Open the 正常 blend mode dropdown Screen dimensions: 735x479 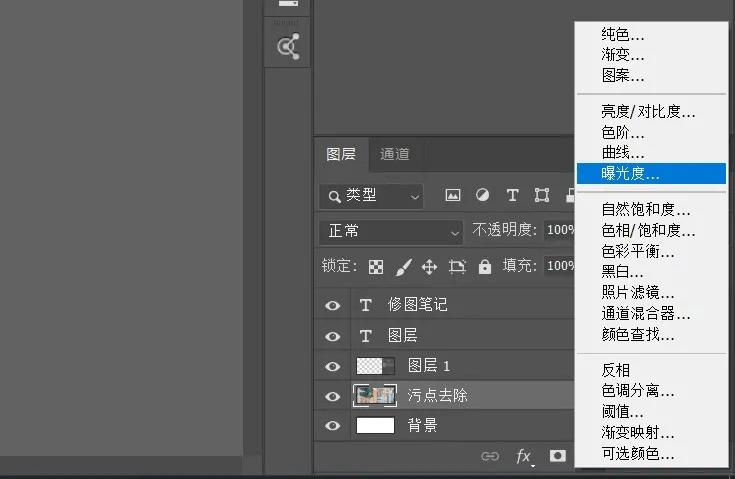point(390,231)
